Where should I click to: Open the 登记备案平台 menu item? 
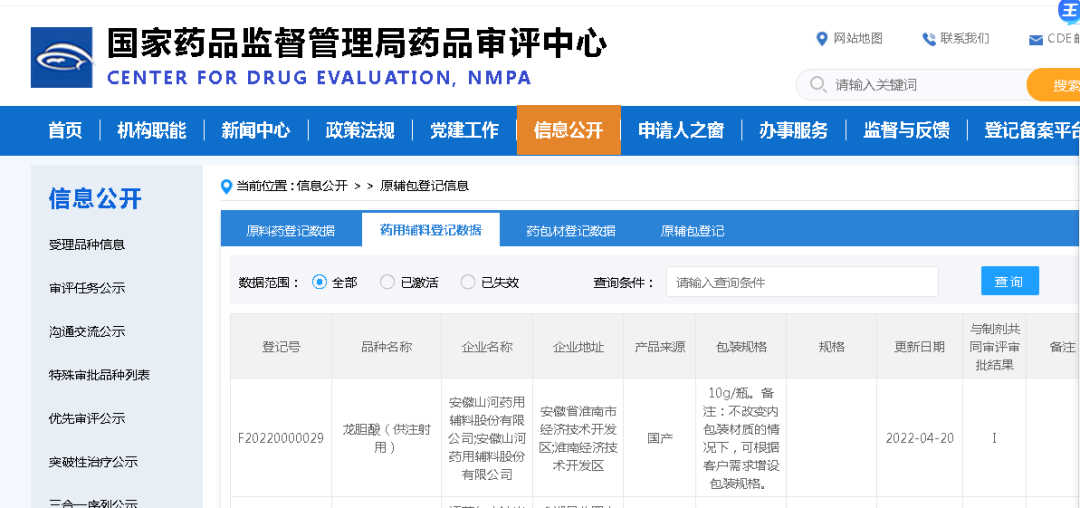tap(1031, 130)
